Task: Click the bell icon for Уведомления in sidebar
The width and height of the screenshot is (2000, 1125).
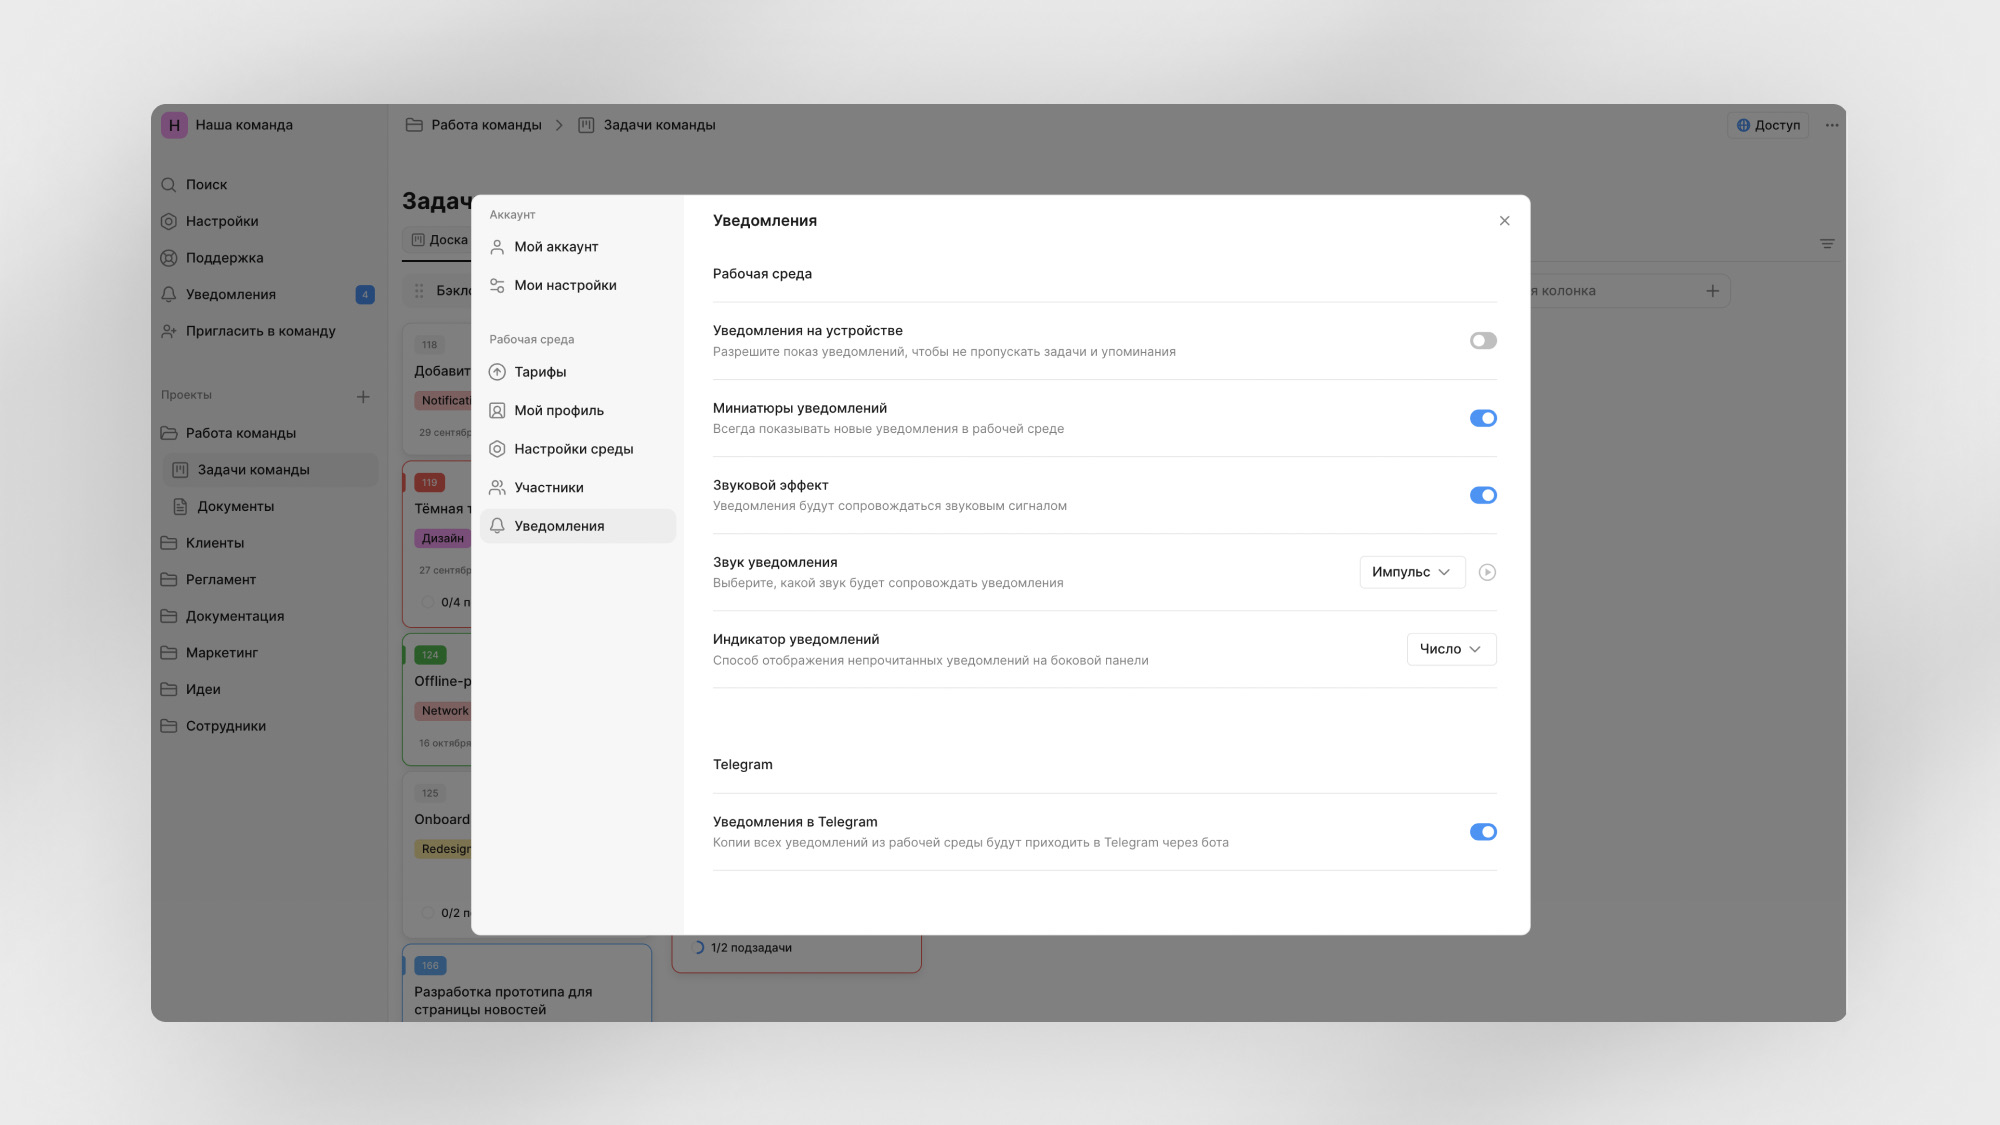Action: [x=169, y=295]
